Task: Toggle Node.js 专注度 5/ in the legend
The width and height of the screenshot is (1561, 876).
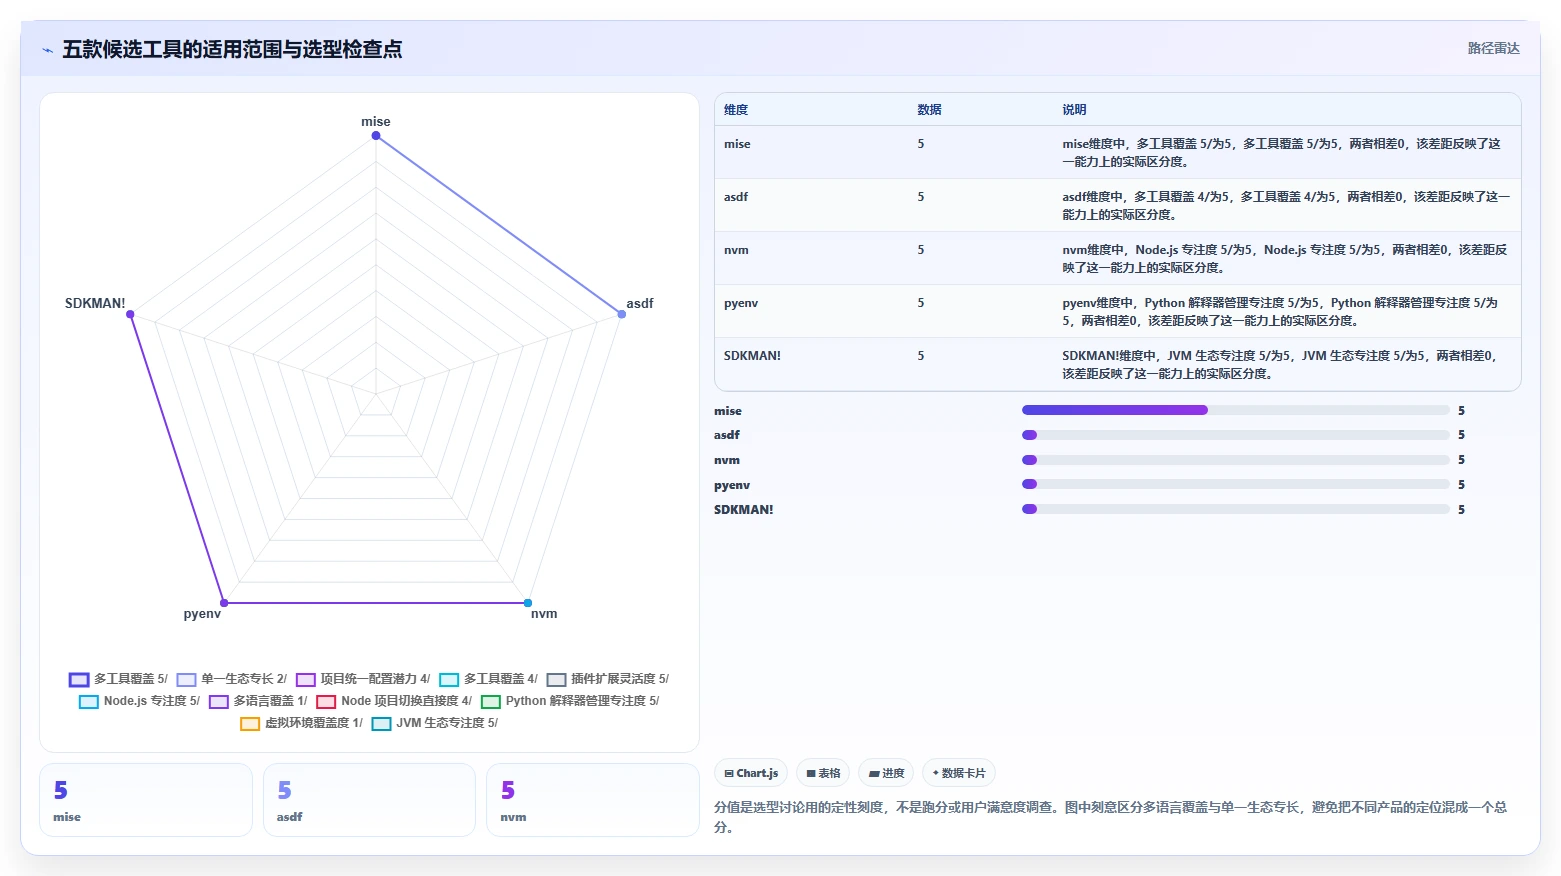Action: tap(139, 701)
